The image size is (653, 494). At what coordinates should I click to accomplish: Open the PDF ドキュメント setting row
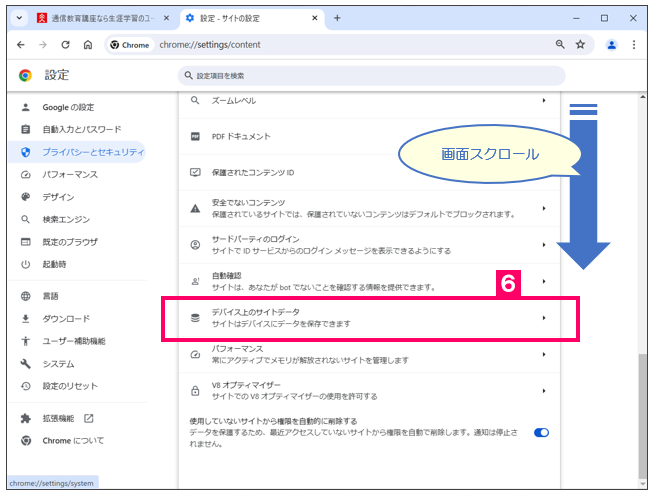pos(369,137)
